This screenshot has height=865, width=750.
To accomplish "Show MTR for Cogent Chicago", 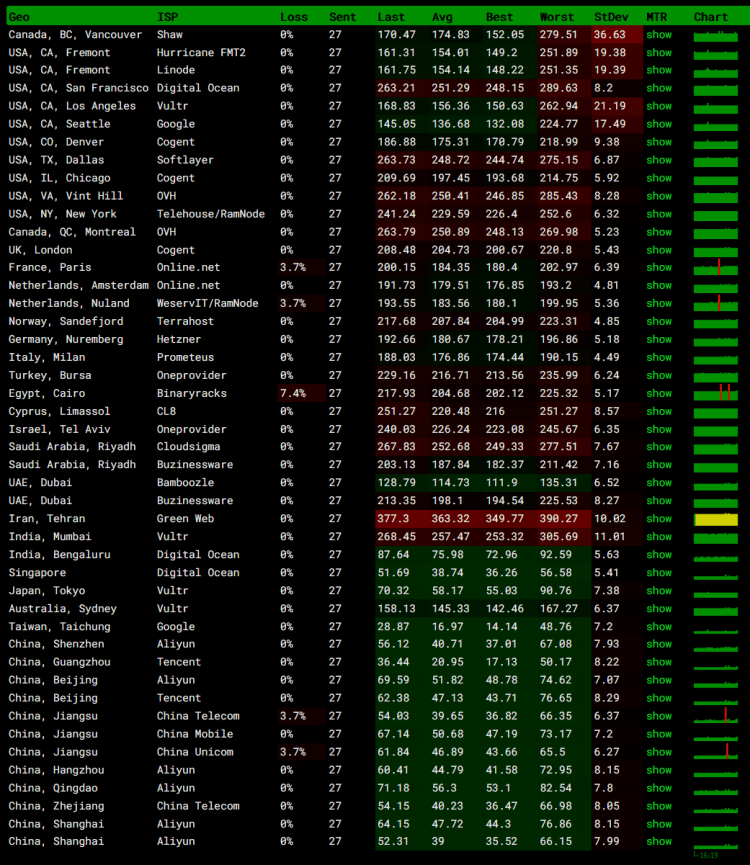I will click(x=659, y=178).
